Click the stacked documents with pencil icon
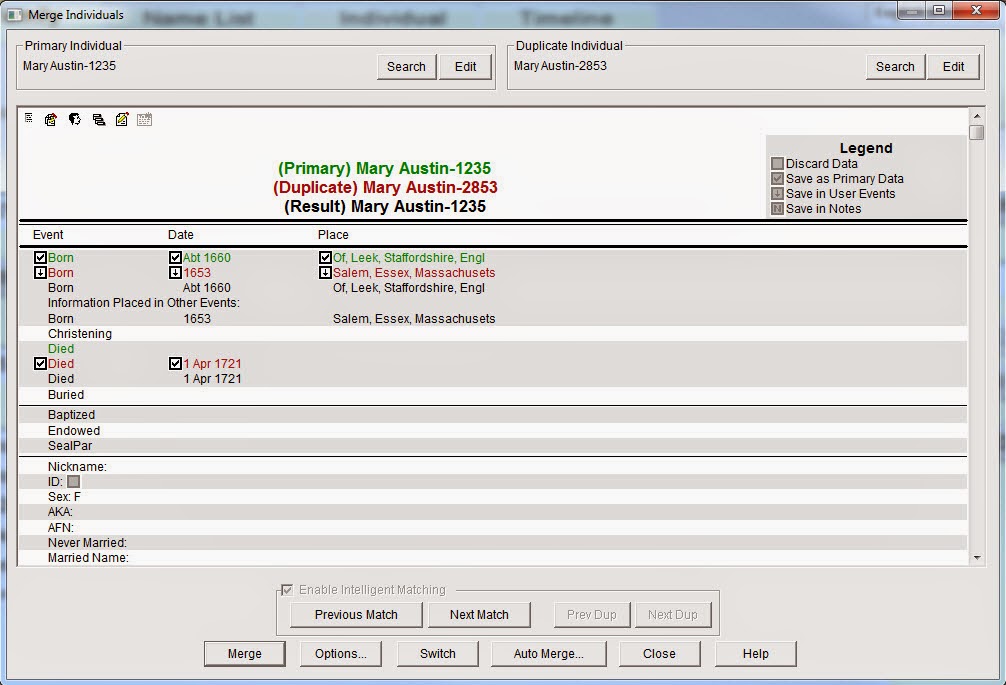1006x685 pixels. 51,119
